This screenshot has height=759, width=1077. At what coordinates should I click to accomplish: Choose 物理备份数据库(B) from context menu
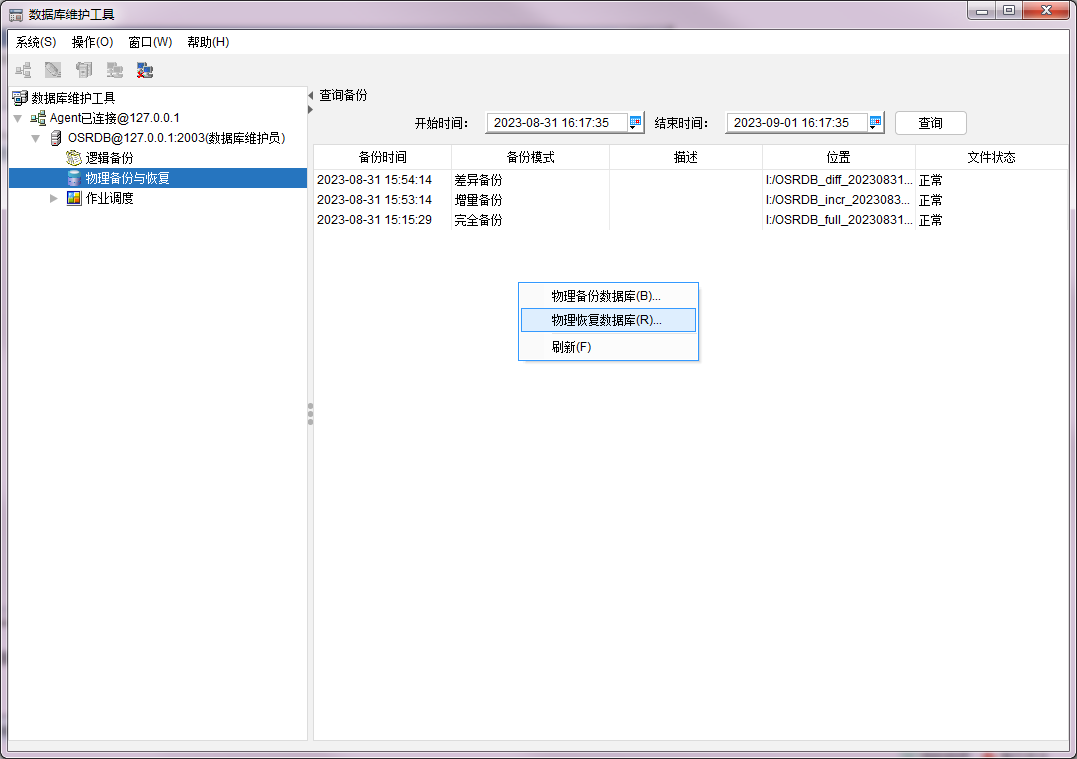(x=606, y=296)
